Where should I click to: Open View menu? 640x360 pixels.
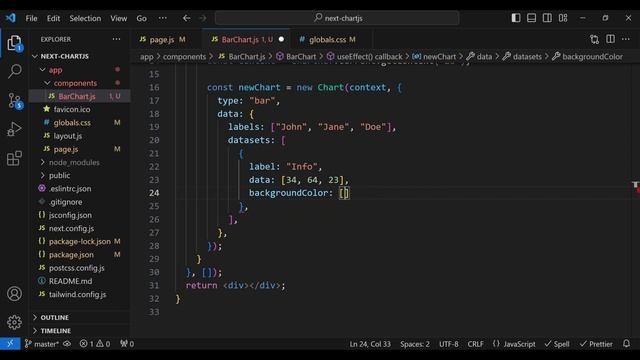118,18
